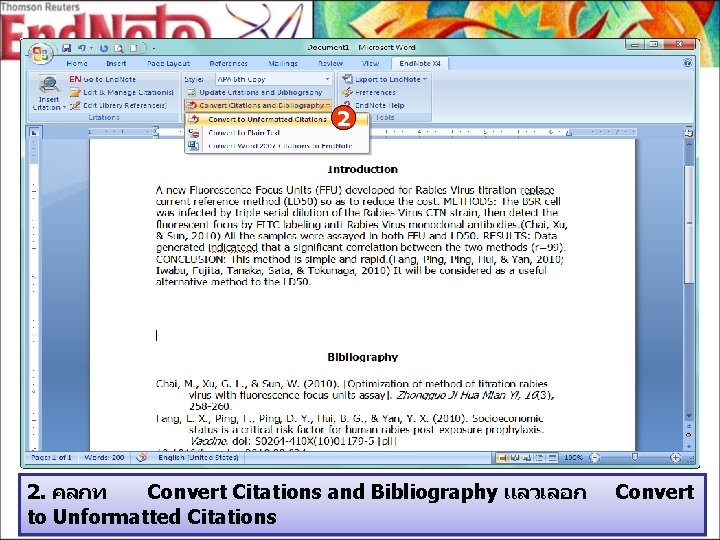
Task: Click English (United States) language indicator
Action: point(198,457)
